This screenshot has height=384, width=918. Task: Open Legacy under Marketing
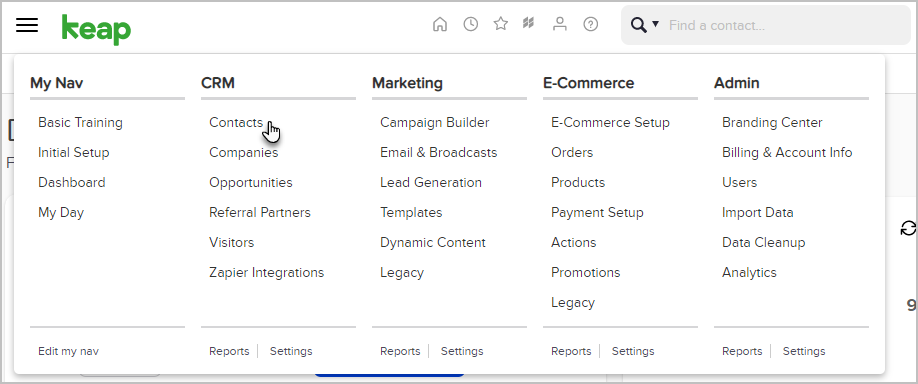pos(402,273)
